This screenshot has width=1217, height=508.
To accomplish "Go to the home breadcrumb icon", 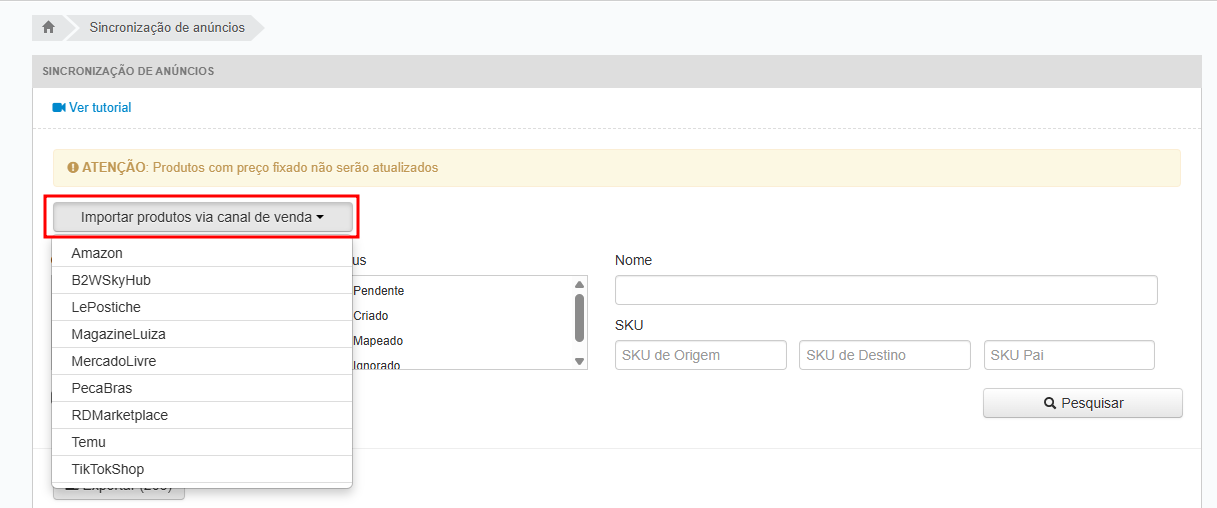I will tap(48, 28).
